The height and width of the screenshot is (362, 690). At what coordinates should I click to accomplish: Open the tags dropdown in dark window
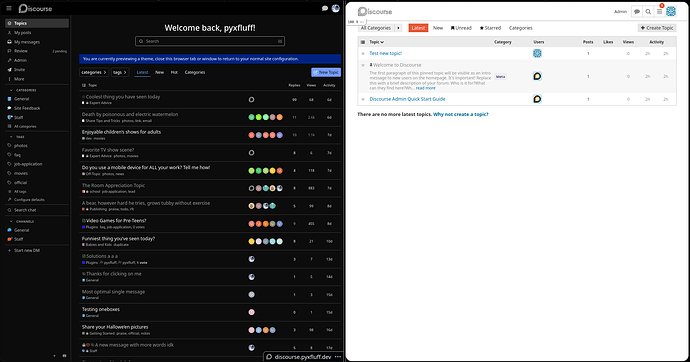(120, 72)
